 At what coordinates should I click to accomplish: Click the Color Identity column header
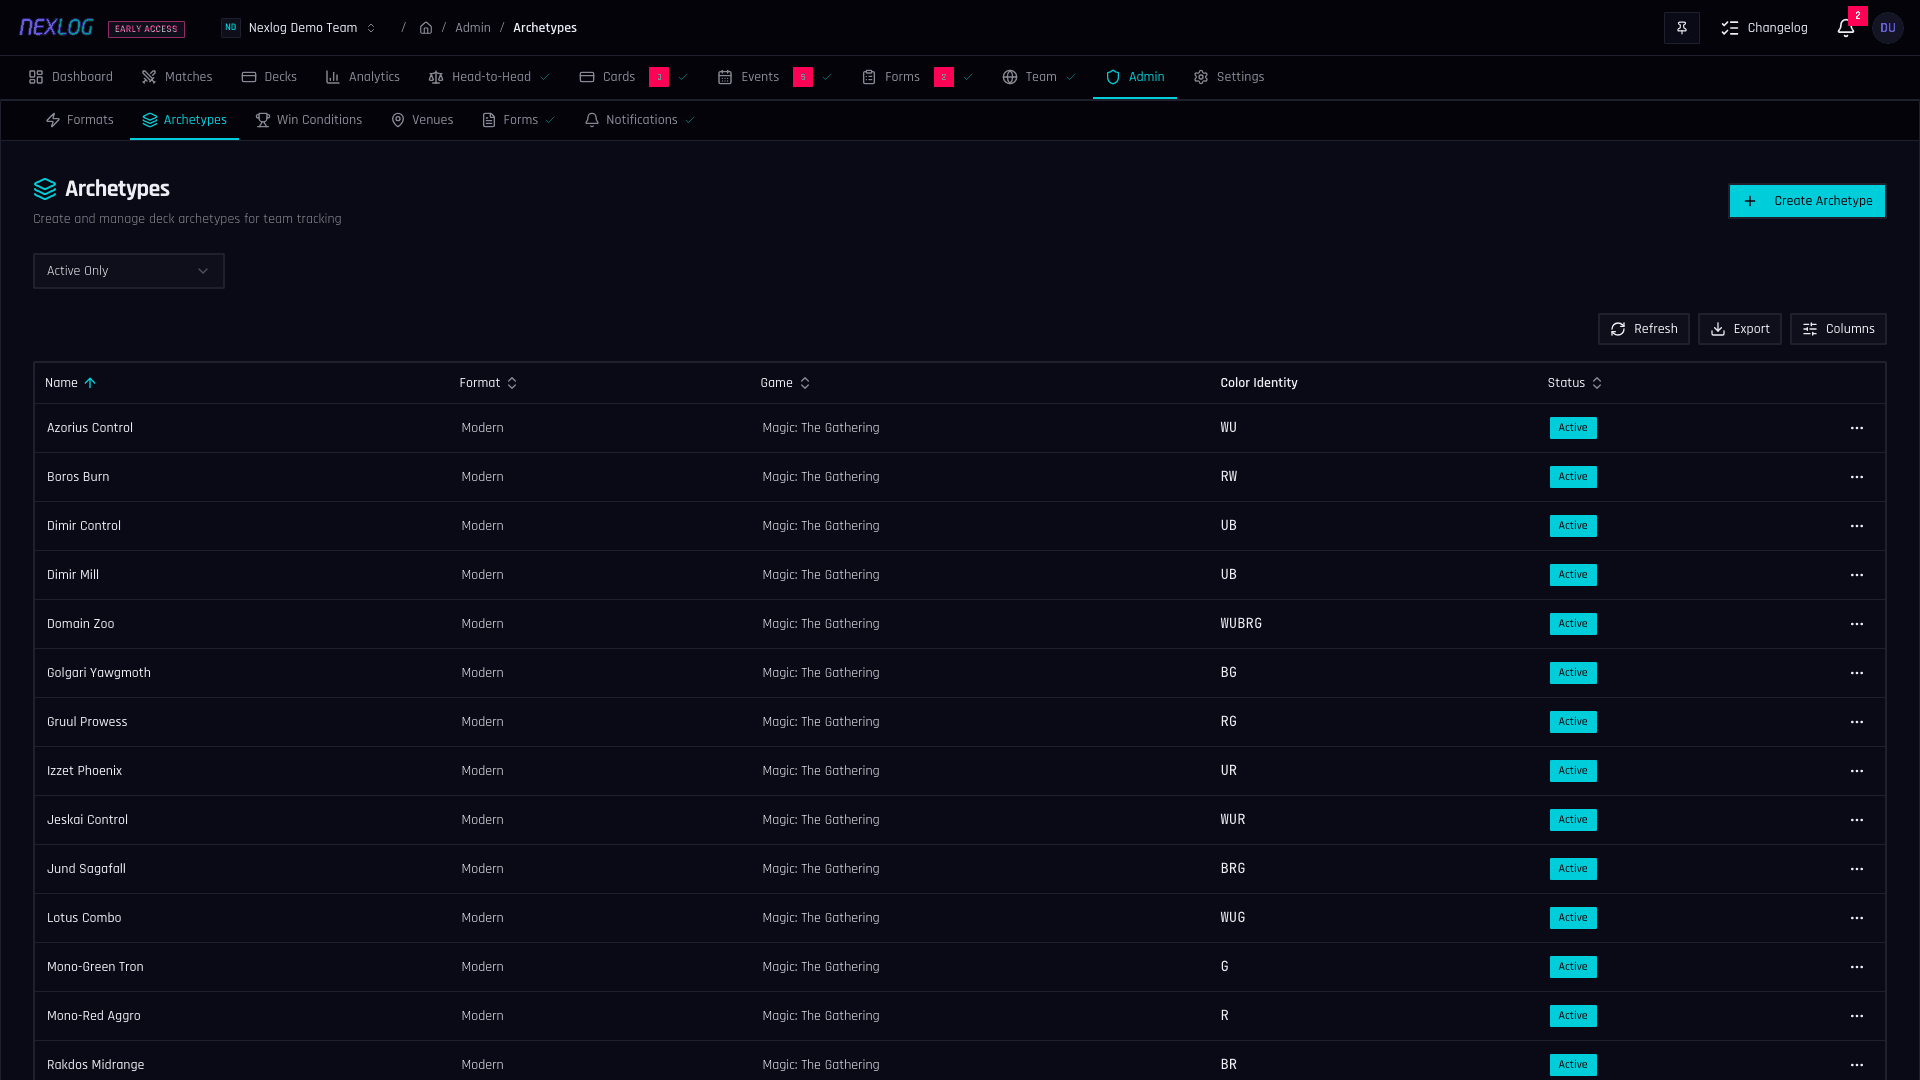pyautogui.click(x=1259, y=383)
